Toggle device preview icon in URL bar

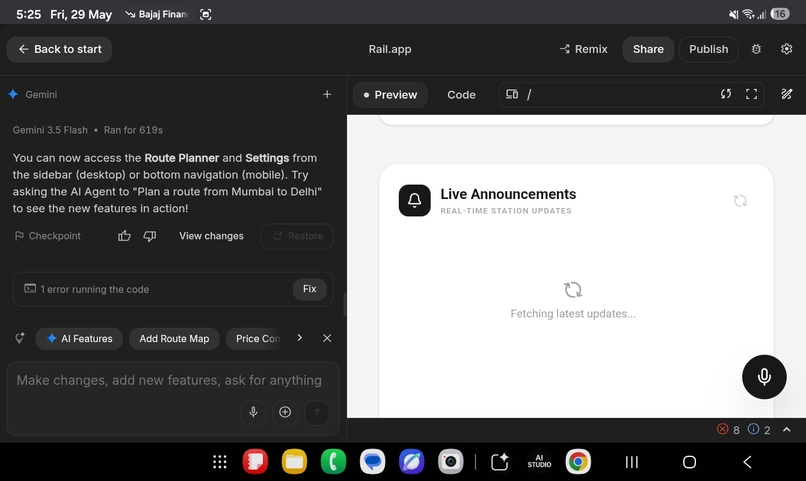512,95
